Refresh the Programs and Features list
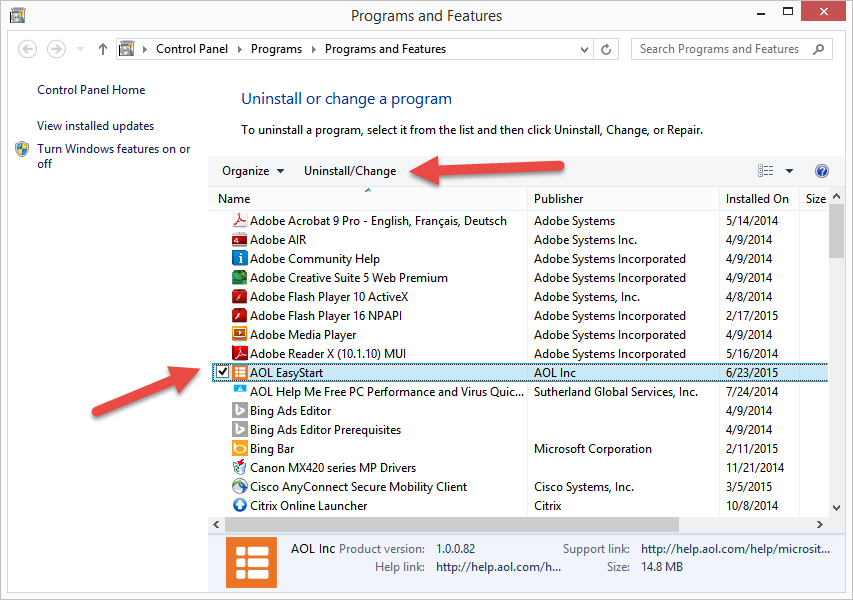The width and height of the screenshot is (853, 600). click(x=606, y=50)
